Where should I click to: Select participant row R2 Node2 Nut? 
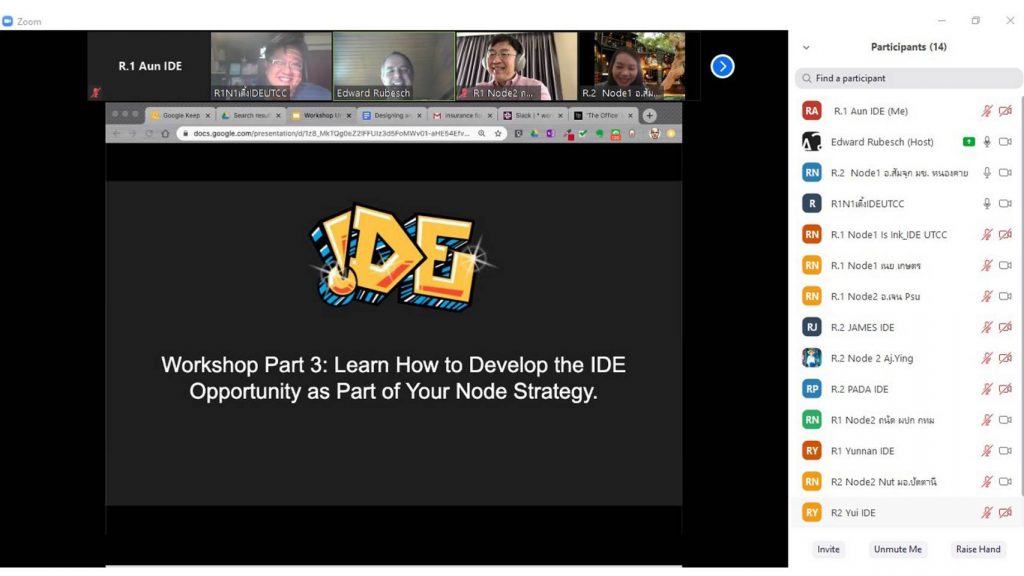click(906, 482)
